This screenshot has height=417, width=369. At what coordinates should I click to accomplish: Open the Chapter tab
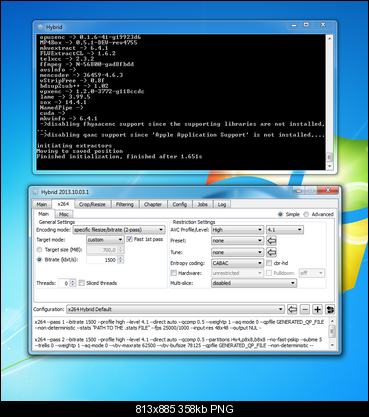coord(153,204)
